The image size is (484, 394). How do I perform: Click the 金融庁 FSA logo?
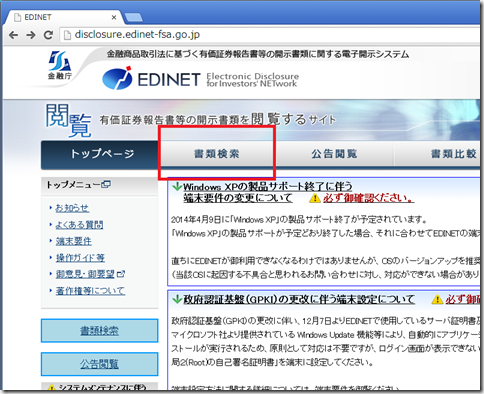tap(60, 65)
